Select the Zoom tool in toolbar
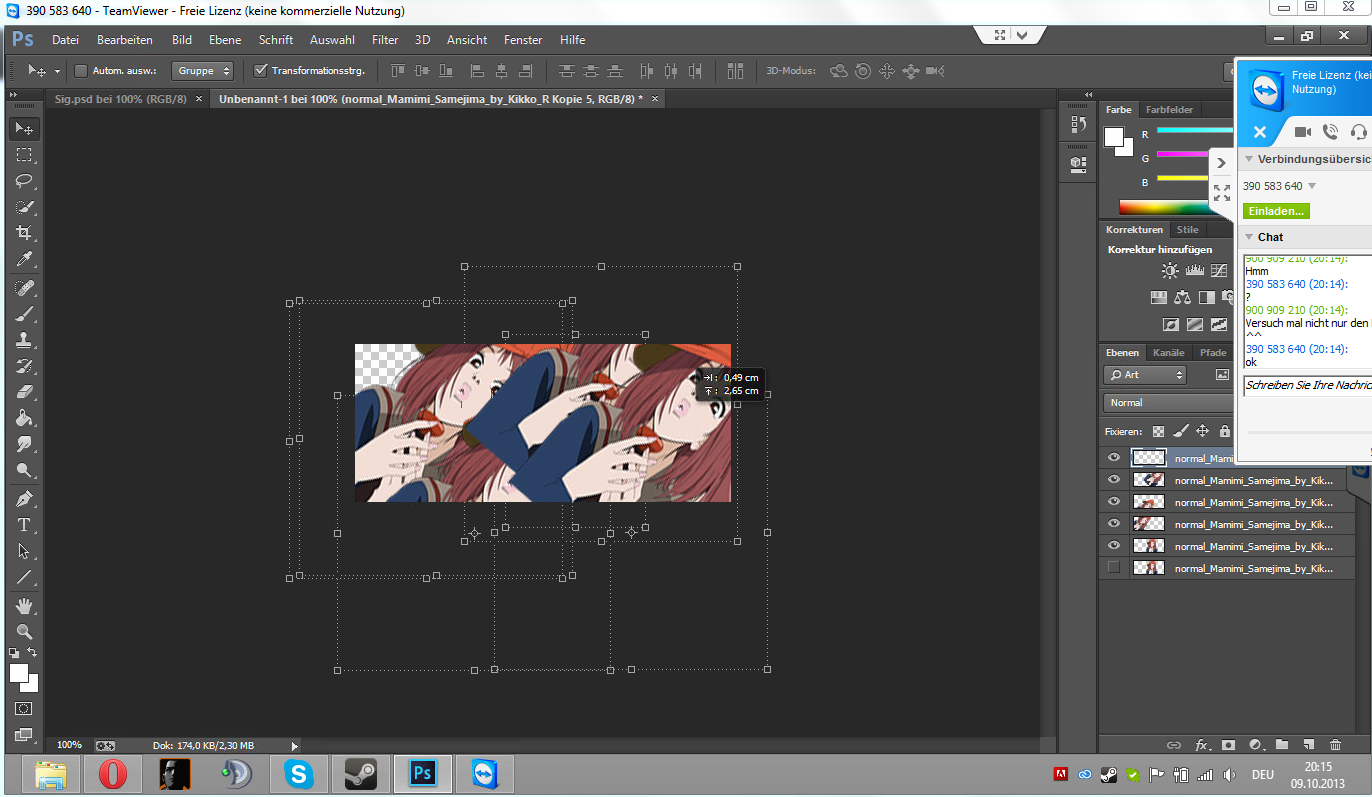 point(24,632)
